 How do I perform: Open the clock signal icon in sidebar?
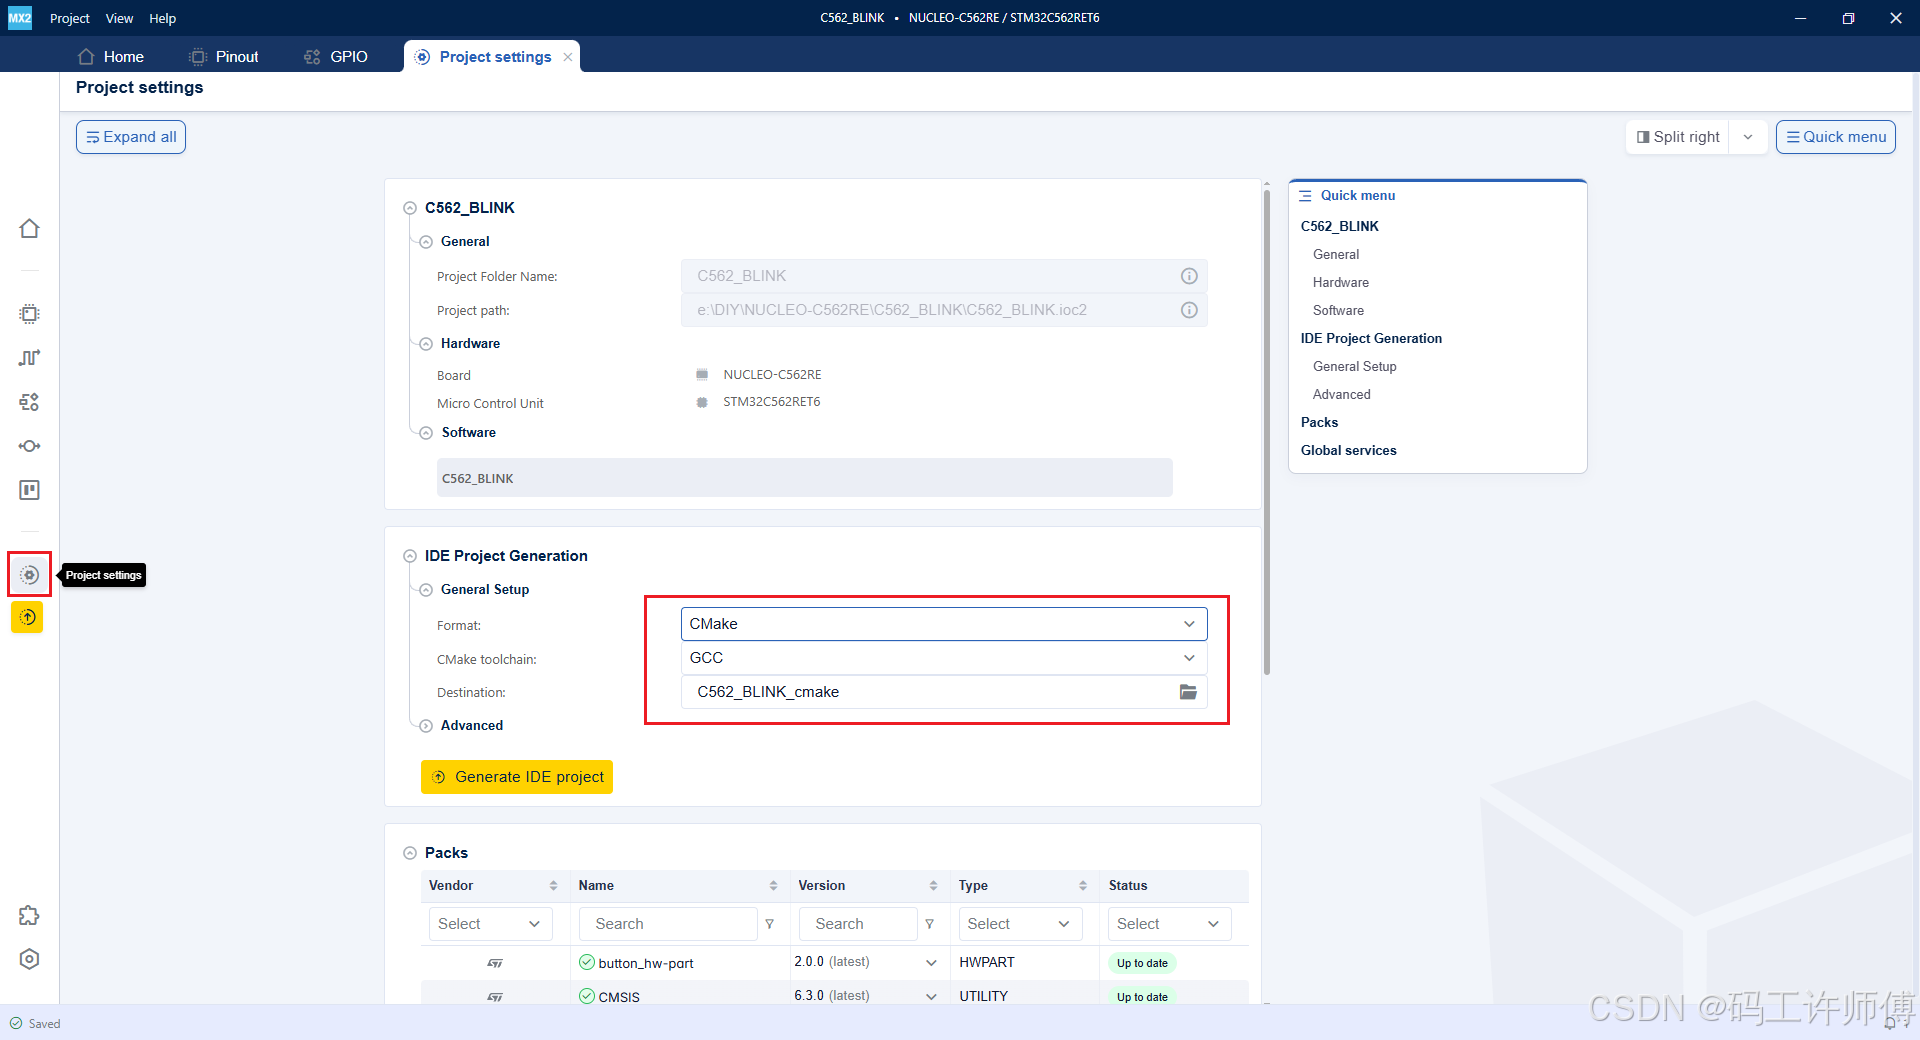coord(29,358)
